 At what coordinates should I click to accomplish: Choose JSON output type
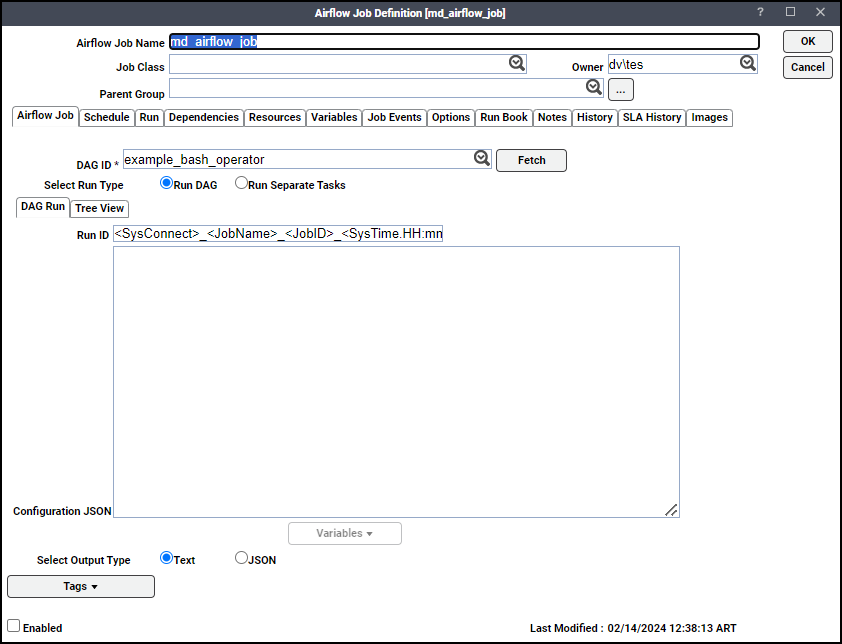[x=241, y=558]
